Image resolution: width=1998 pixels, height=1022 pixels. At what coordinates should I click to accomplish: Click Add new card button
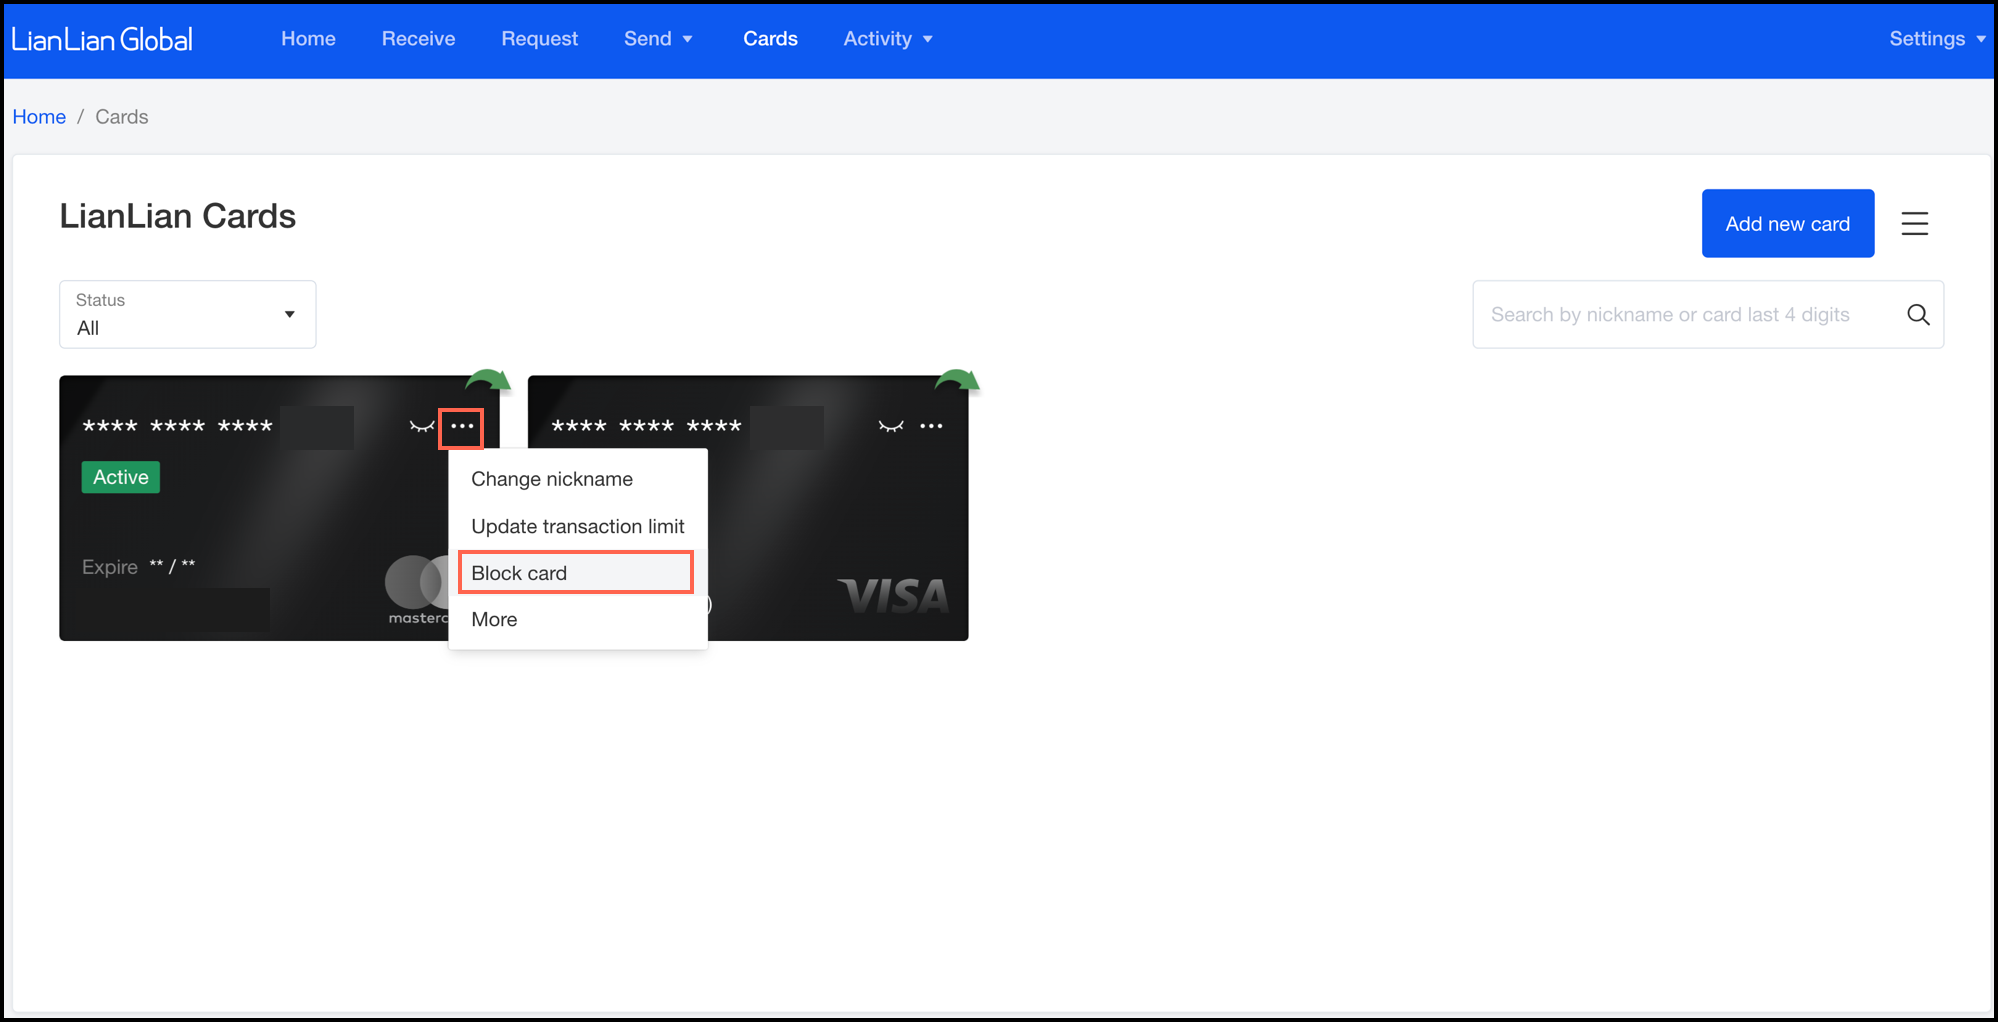coord(1787,223)
